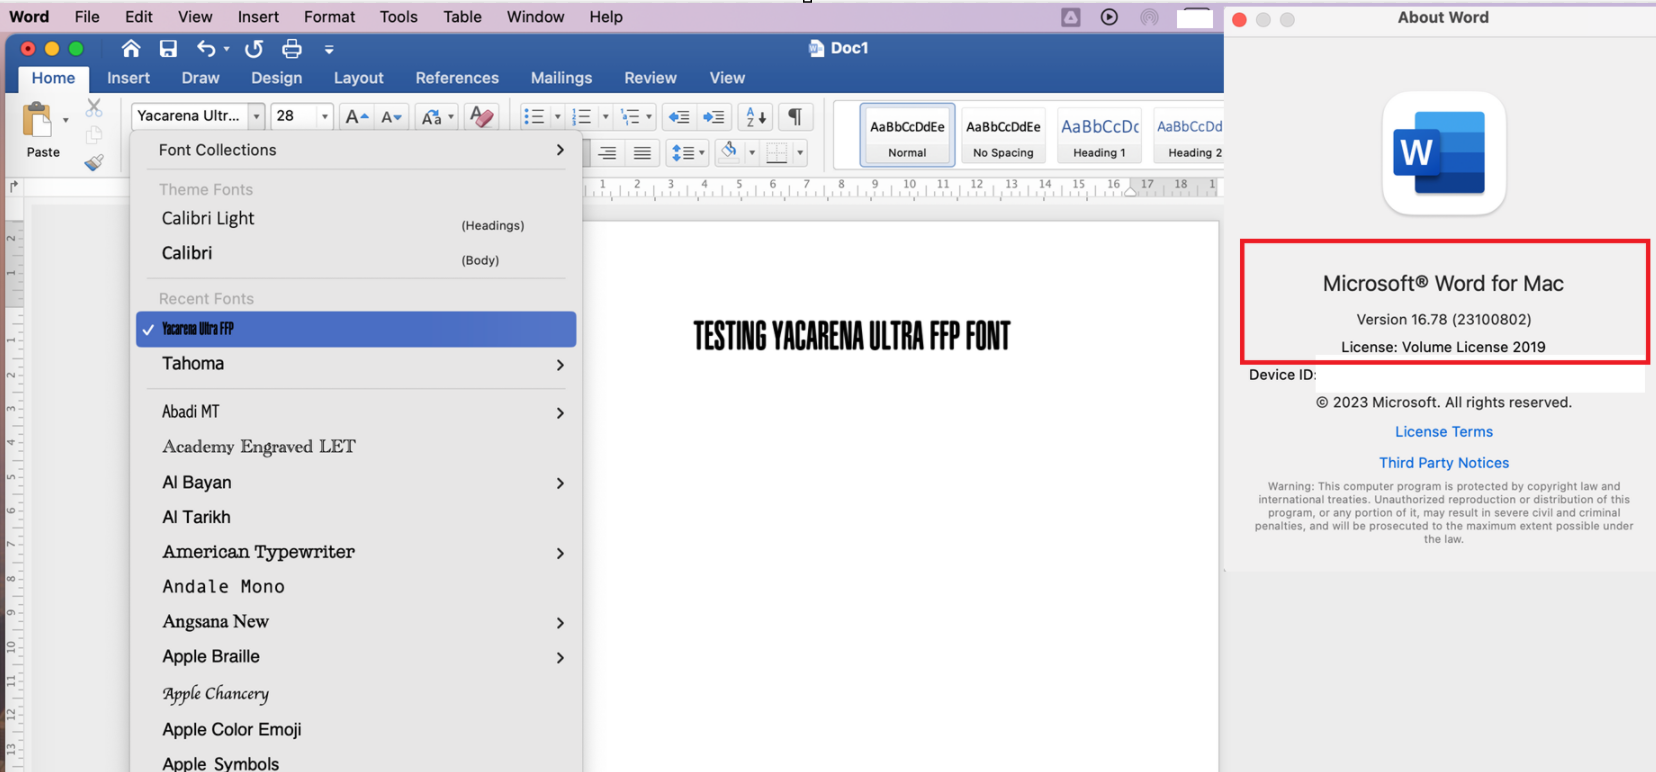The width and height of the screenshot is (1656, 772).
Task: Open the font size dropdown arrow
Action: [324, 117]
